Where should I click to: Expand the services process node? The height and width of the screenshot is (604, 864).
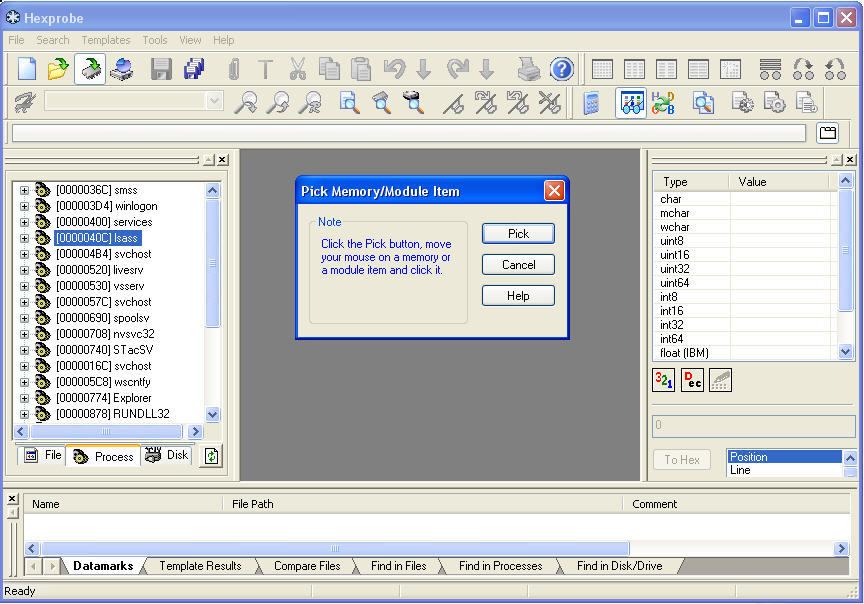tap(24, 222)
